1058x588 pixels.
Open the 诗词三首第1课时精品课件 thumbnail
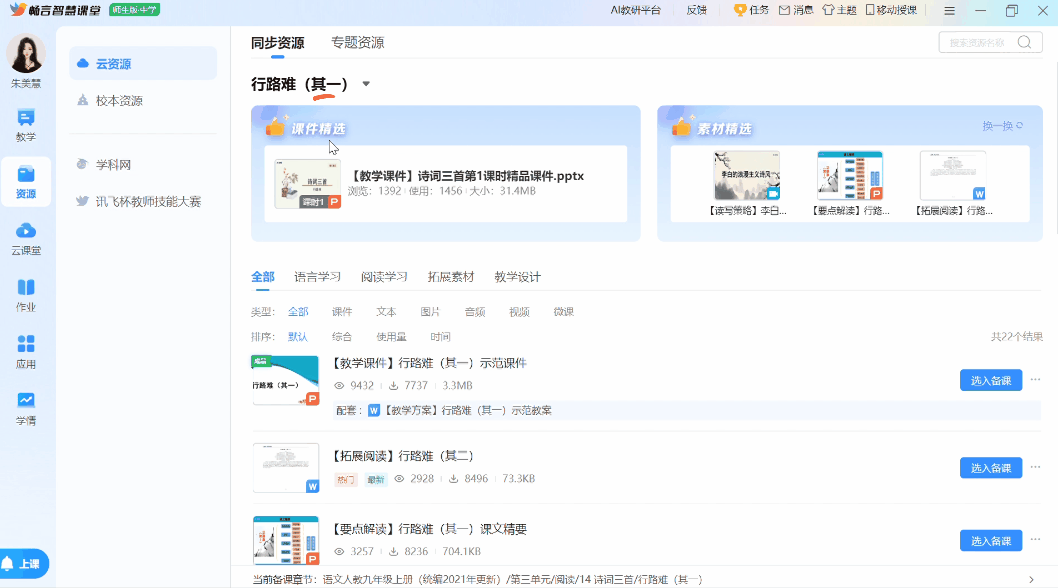(308, 184)
